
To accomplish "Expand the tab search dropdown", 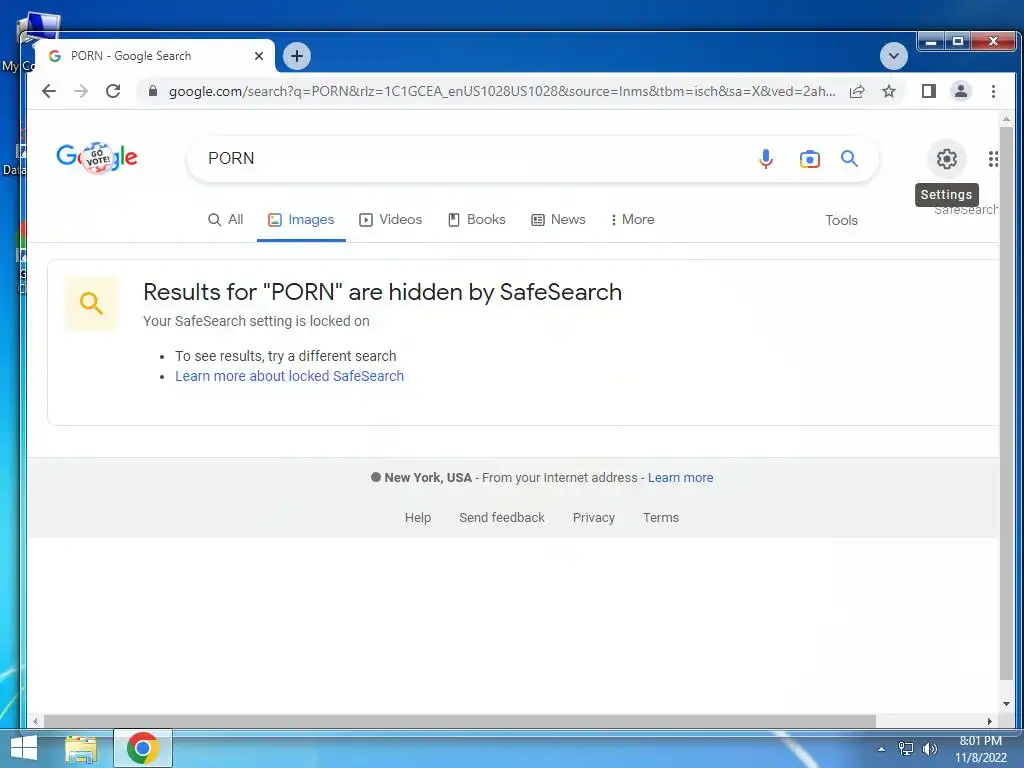I will point(893,56).
